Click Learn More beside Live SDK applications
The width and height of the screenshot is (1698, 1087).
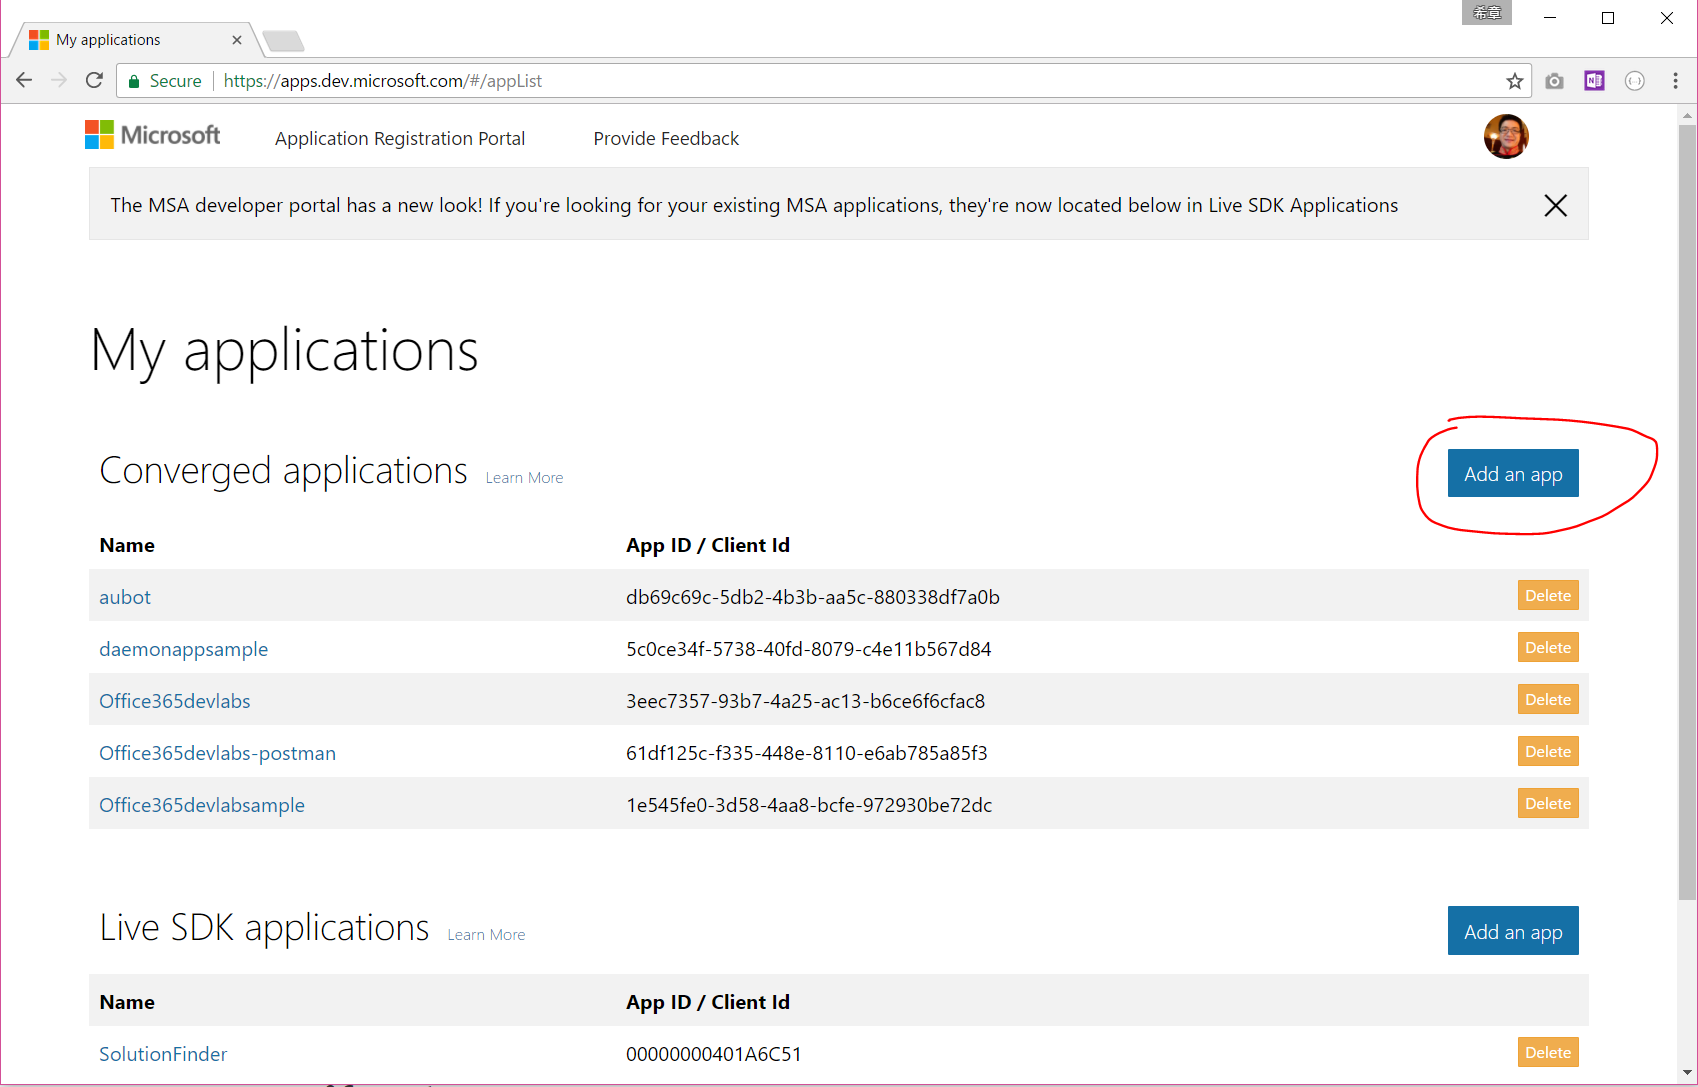click(x=486, y=935)
